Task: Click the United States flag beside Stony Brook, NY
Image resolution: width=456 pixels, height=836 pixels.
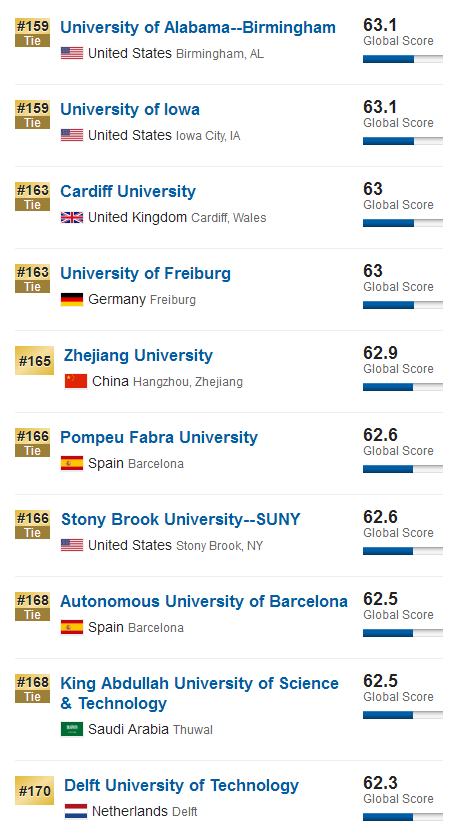Action: (72, 545)
